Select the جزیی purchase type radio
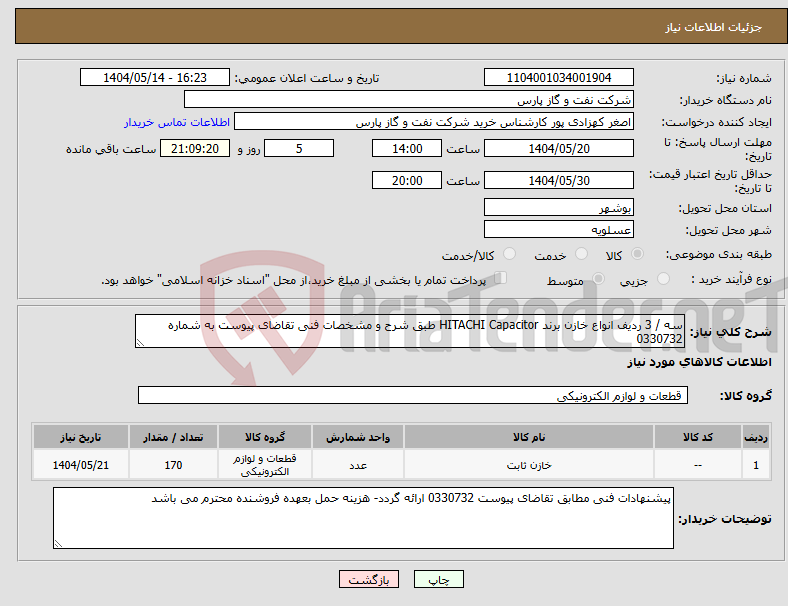The width and height of the screenshot is (788, 606). click(x=663, y=278)
